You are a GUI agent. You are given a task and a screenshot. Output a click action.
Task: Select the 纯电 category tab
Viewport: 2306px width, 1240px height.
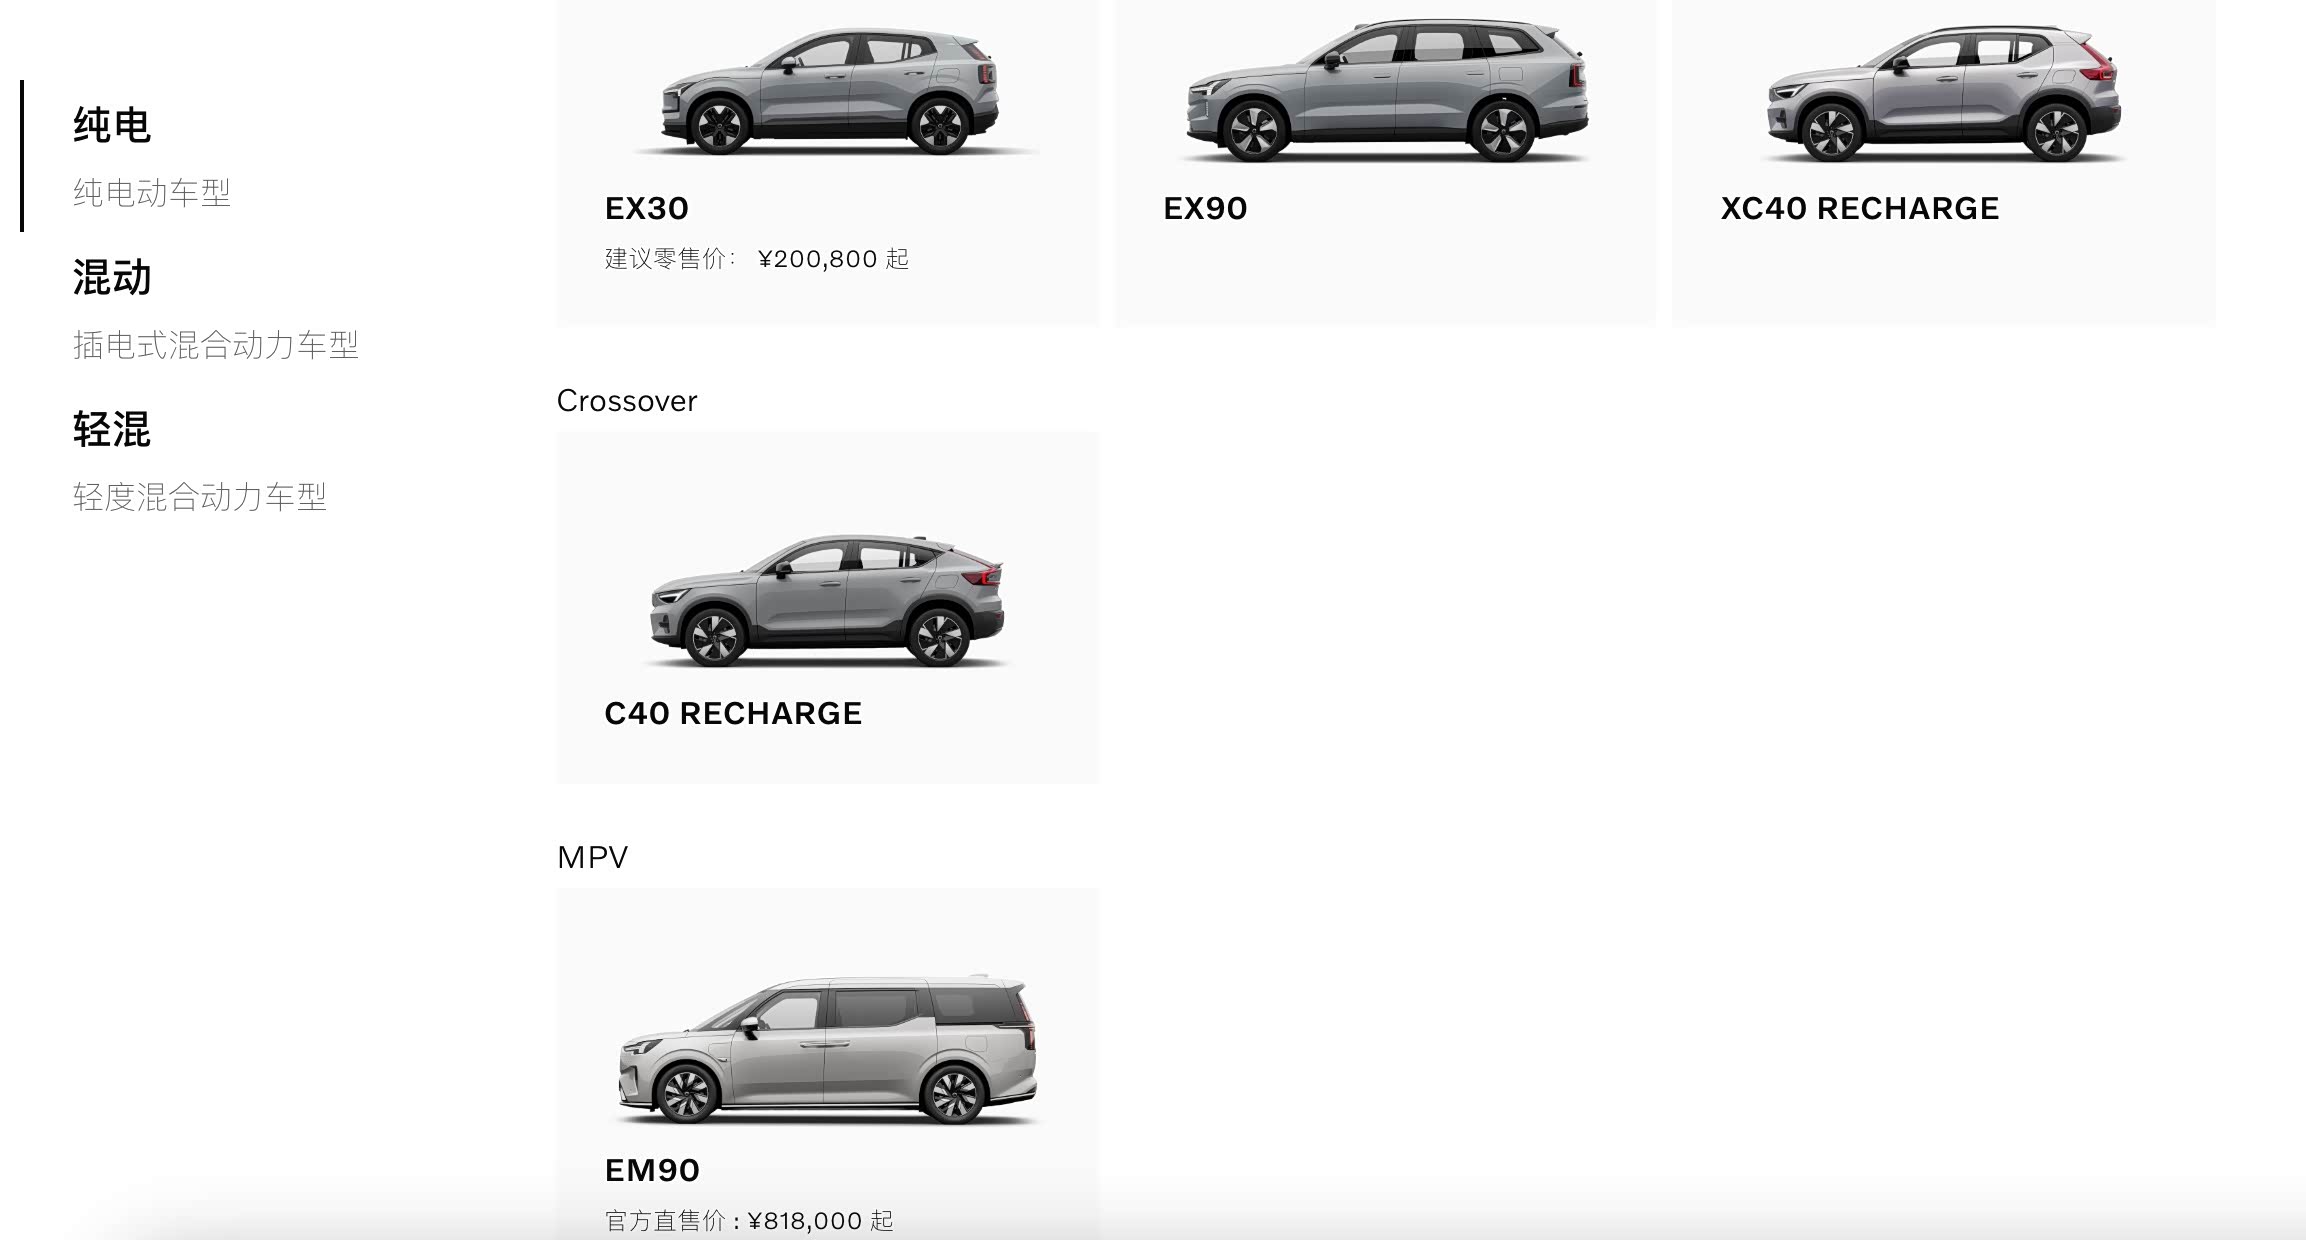tap(112, 126)
